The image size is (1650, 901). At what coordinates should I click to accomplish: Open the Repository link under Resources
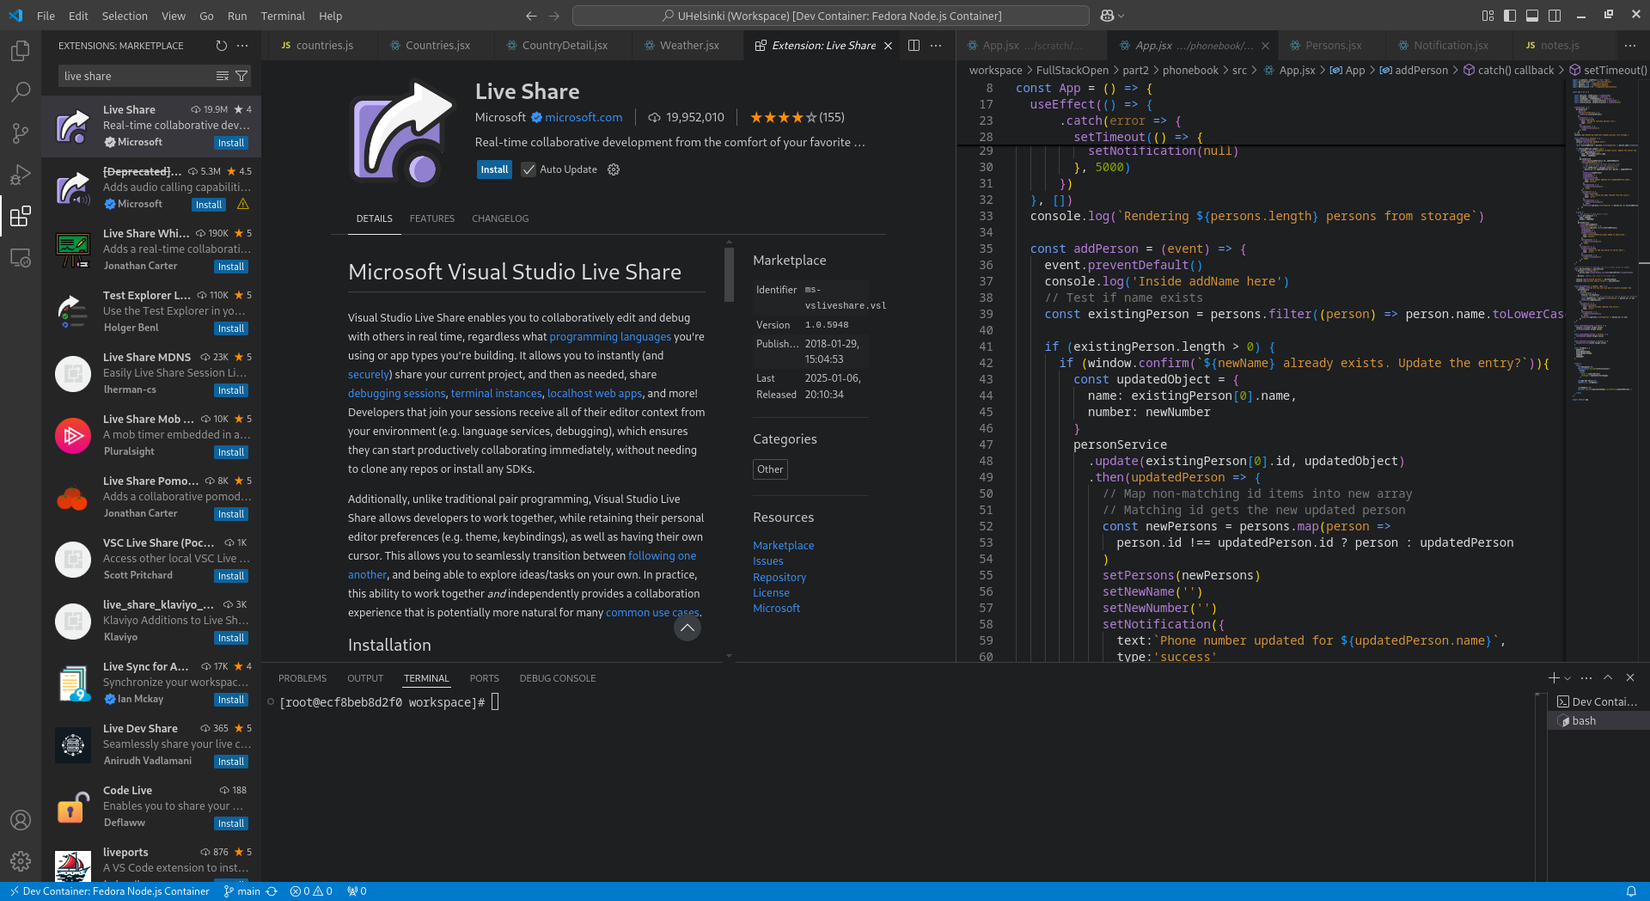[779, 577]
